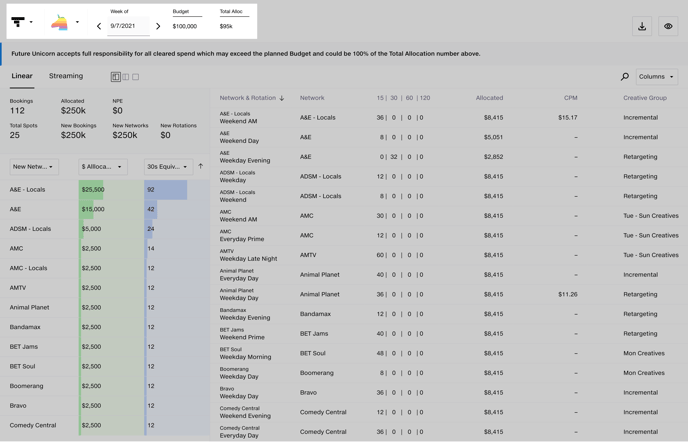Go to previous week arrow
The width and height of the screenshot is (688, 442).
point(99,26)
